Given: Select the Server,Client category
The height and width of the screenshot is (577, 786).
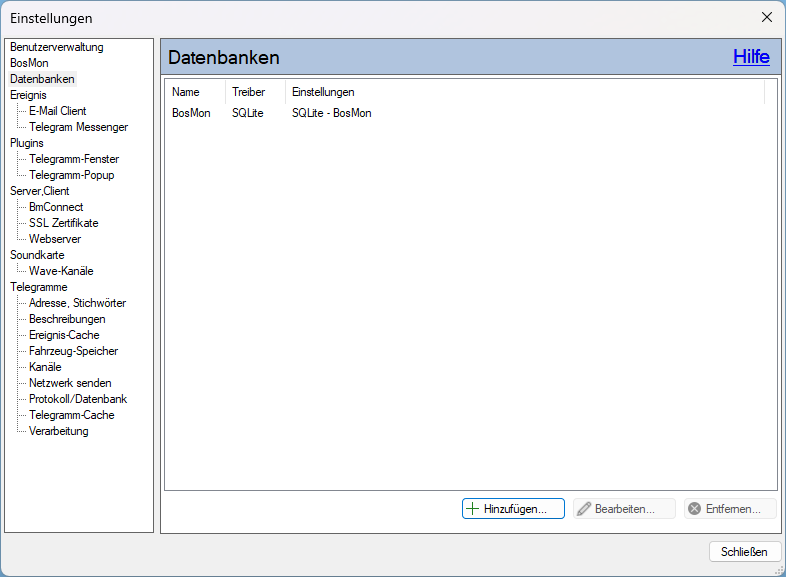Looking at the screenshot, I should pos(40,191).
